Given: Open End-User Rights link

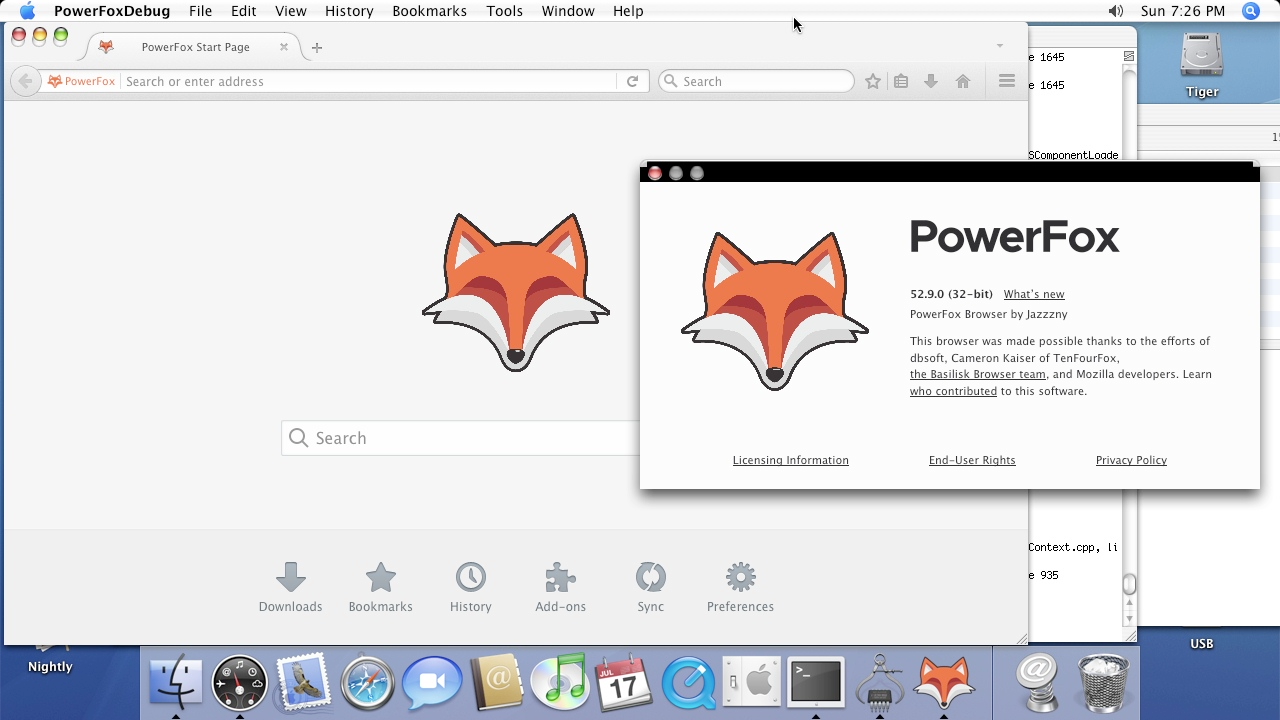Looking at the screenshot, I should 972,460.
